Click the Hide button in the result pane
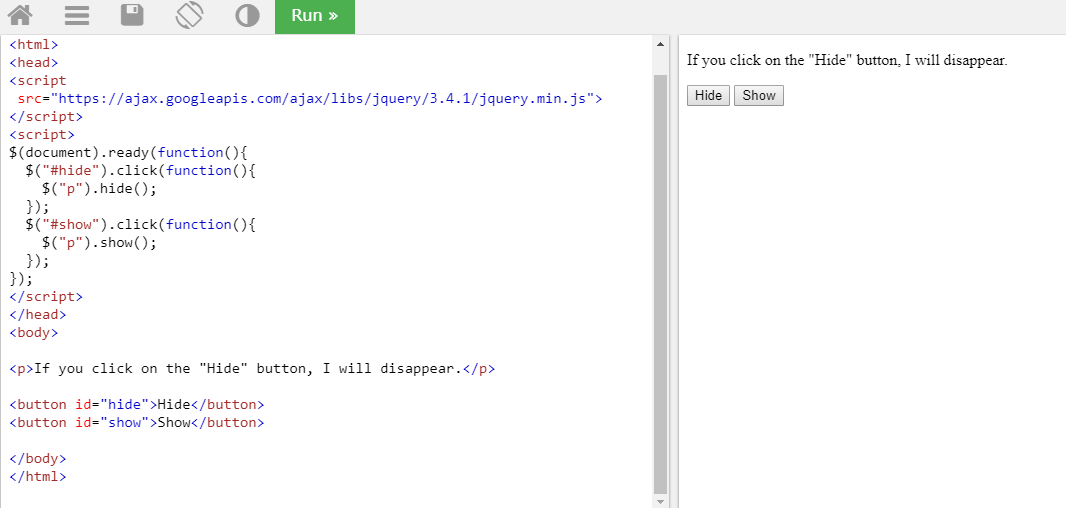This screenshot has height=508, width=1066. (708, 95)
